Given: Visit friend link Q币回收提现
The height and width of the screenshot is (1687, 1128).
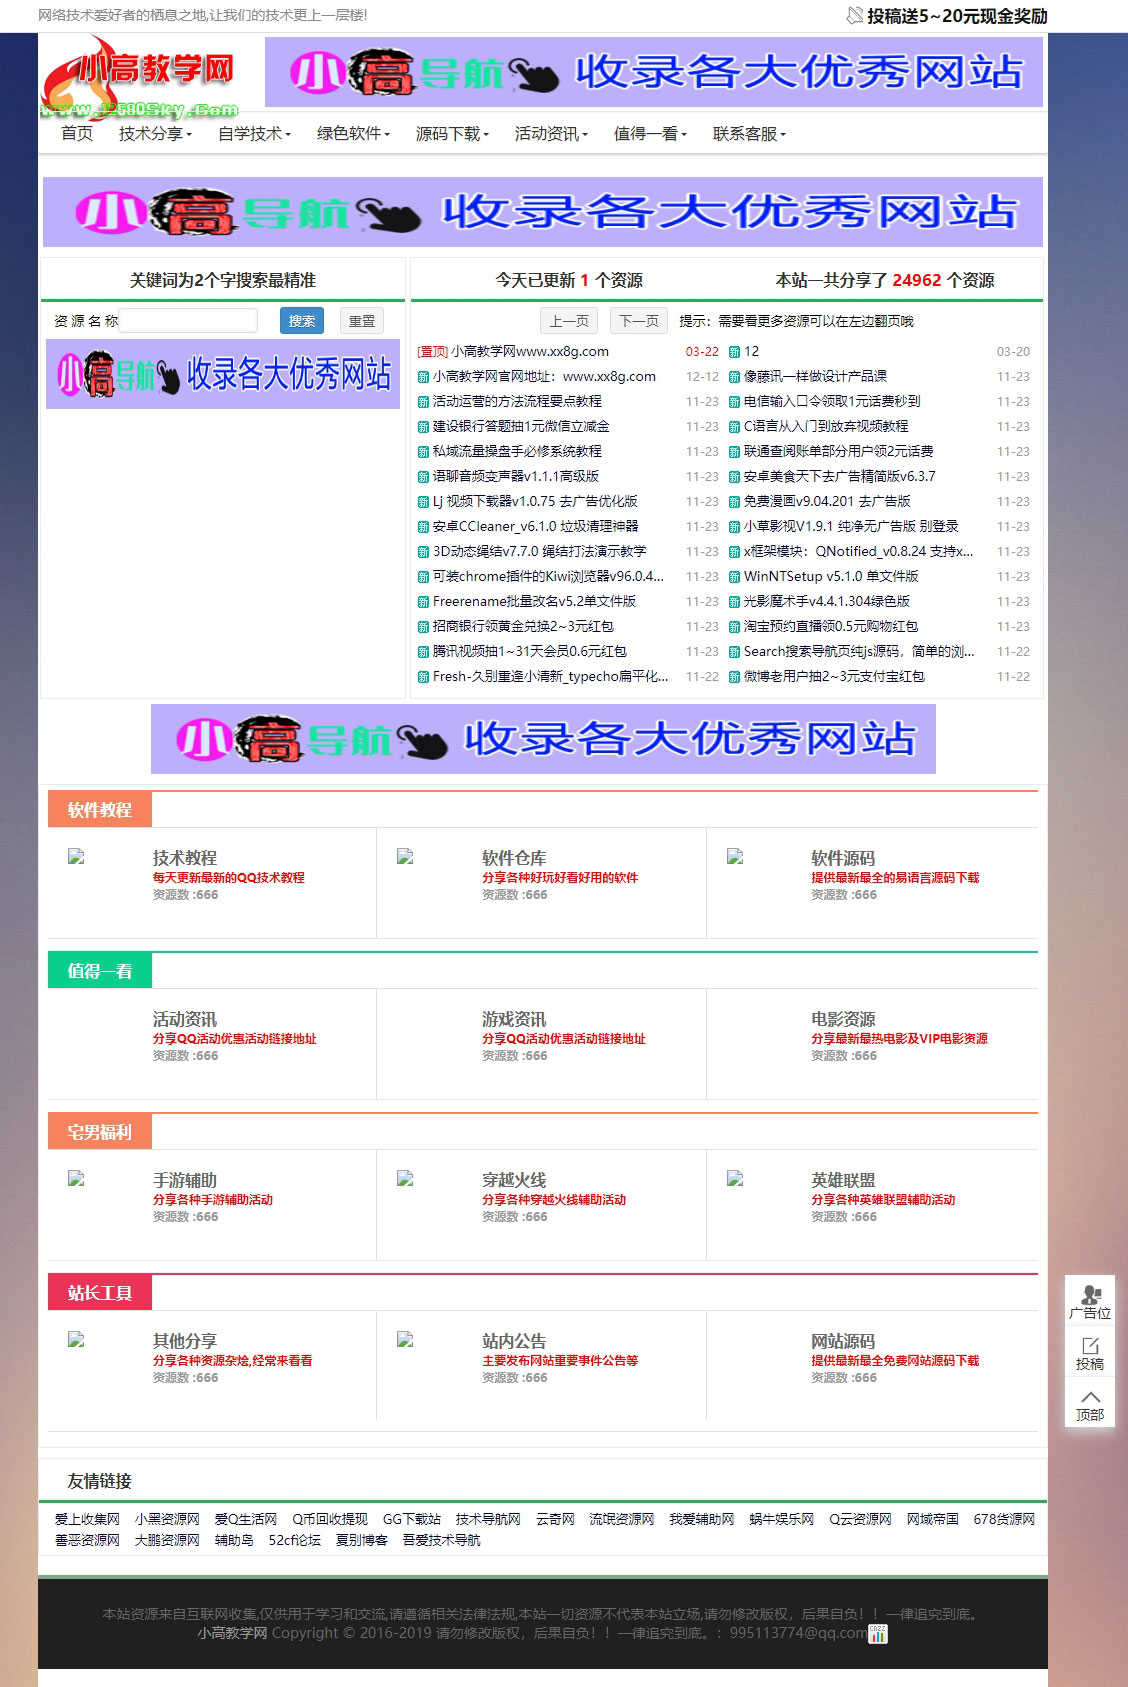Looking at the screenshot, I should tap(330, 1518).
